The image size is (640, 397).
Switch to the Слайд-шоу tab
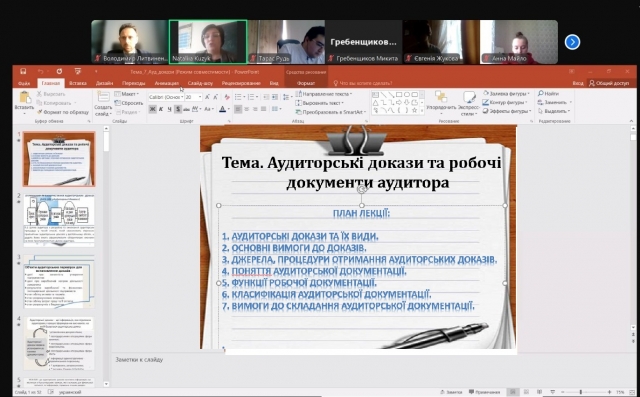point(200,83)
